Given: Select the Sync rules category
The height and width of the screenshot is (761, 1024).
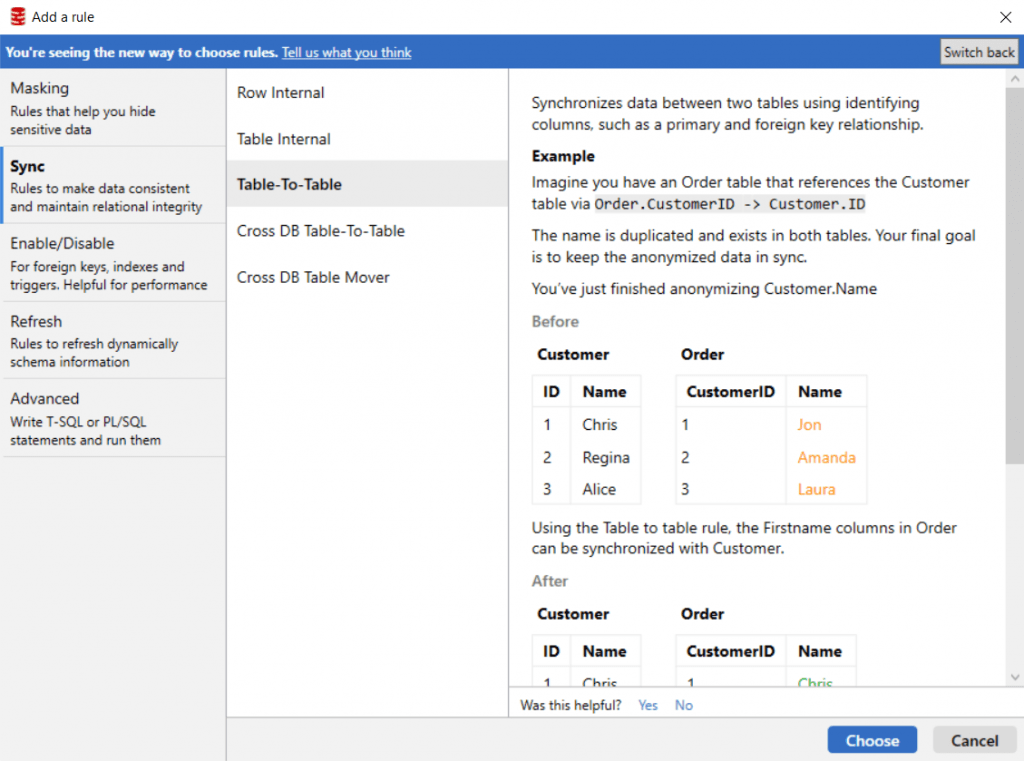Looking at the screenshot, I should (x=113, y=185).
